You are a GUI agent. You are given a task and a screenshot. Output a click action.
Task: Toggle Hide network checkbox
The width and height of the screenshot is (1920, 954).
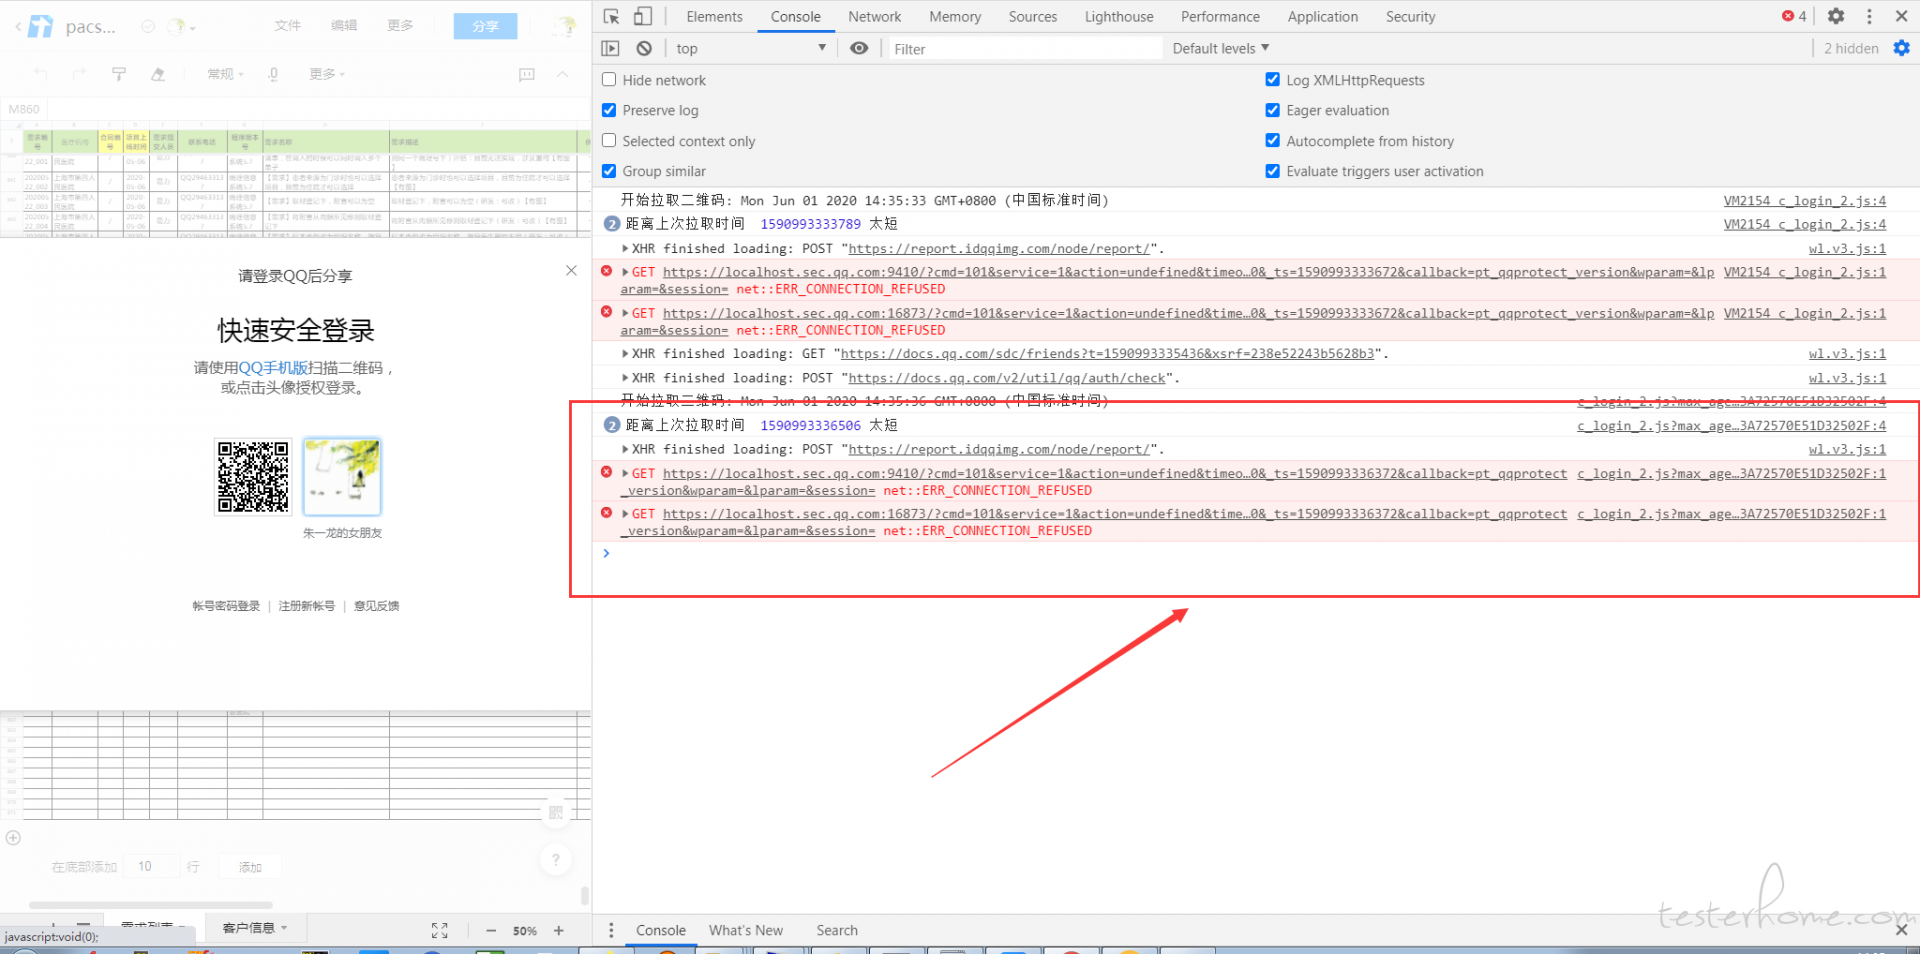tap(609, 80)
